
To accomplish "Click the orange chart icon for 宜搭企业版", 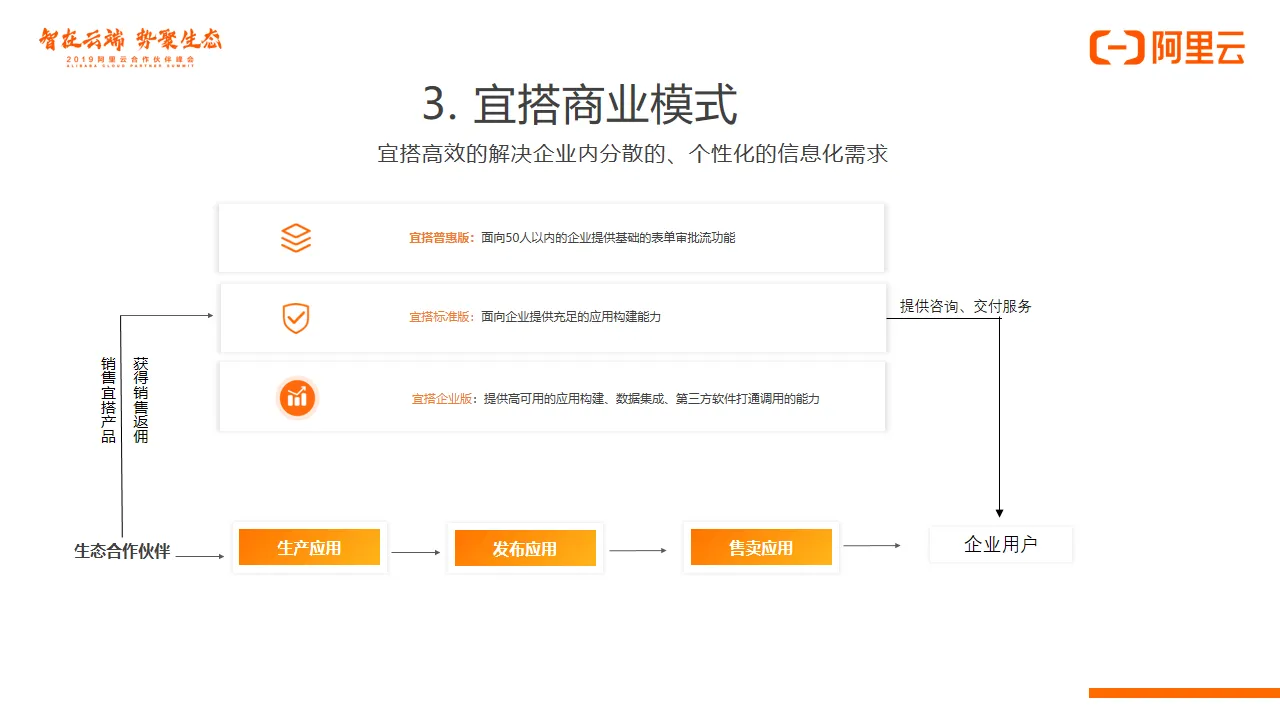I will pos(296,398).
